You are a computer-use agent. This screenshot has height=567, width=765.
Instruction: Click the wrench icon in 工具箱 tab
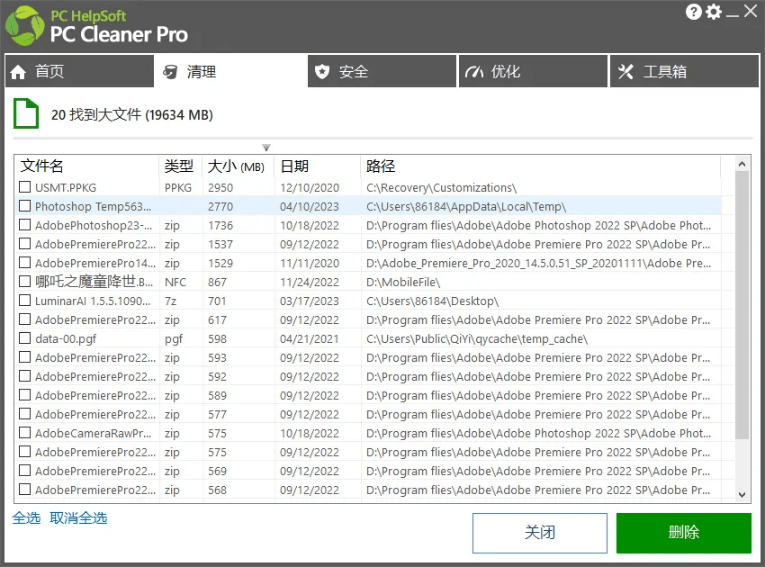626,72
